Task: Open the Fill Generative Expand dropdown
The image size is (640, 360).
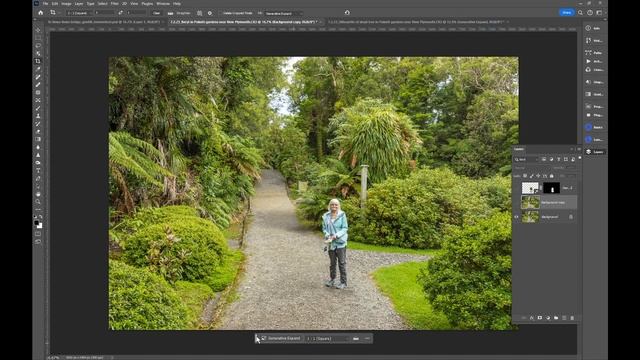Action: point(284,13)
